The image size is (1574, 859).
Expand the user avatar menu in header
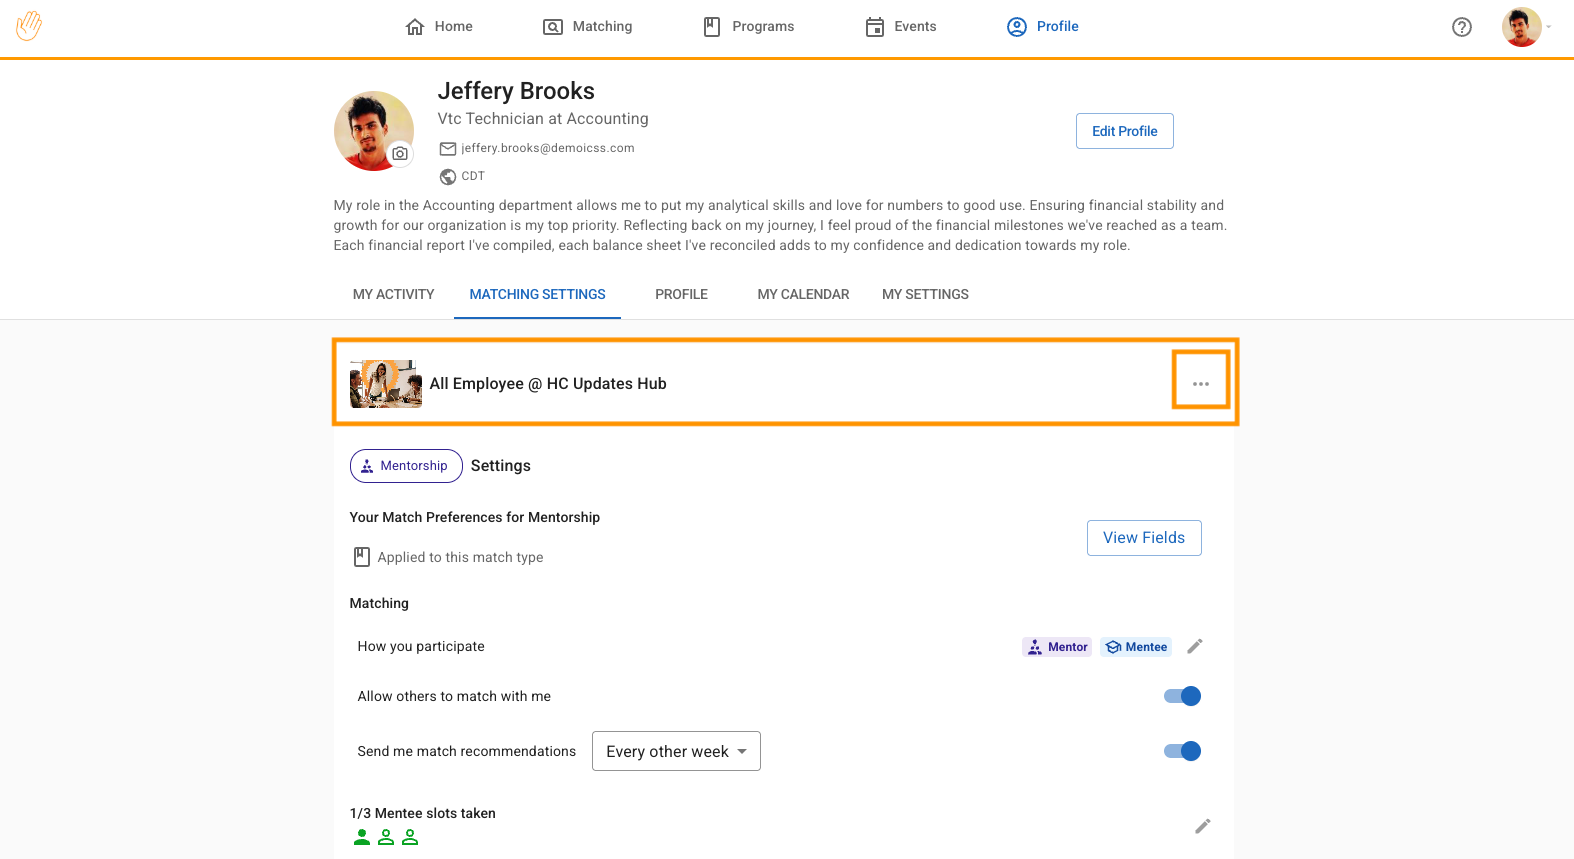point(1526,27)
